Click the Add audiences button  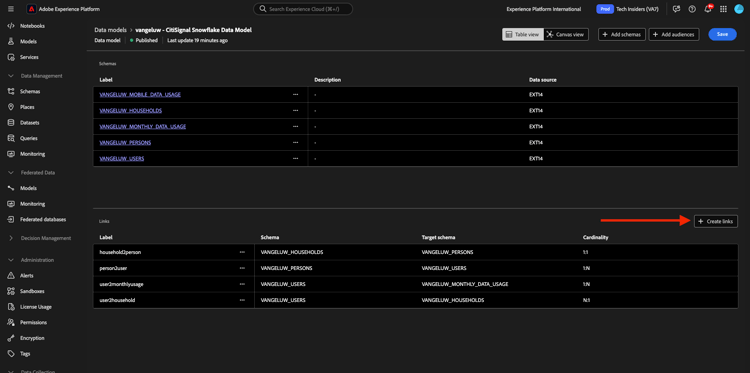pyautogui.click(x=674, y=34)
